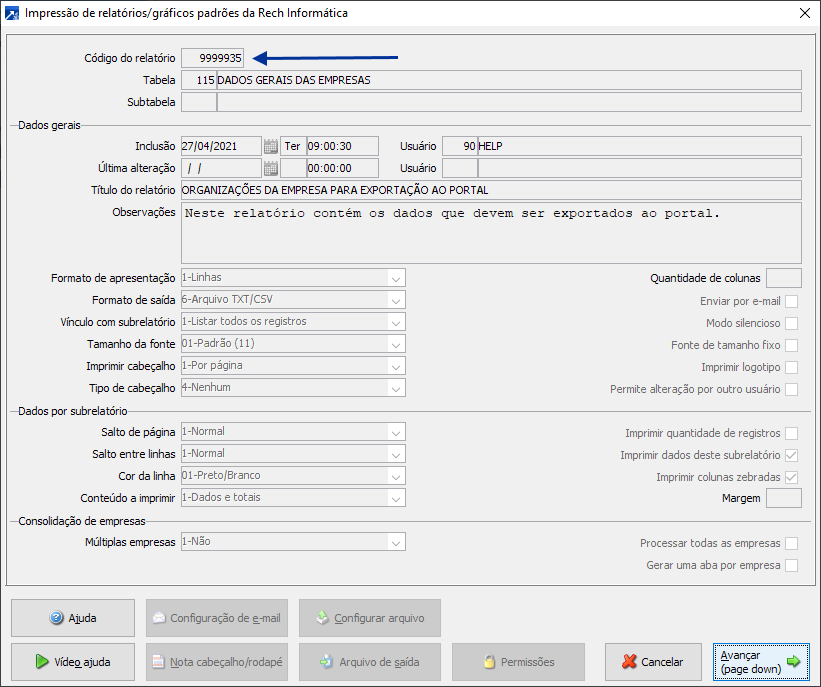821x687 pixels.
Task: Click the Código do relatório field
Action: 213,58
